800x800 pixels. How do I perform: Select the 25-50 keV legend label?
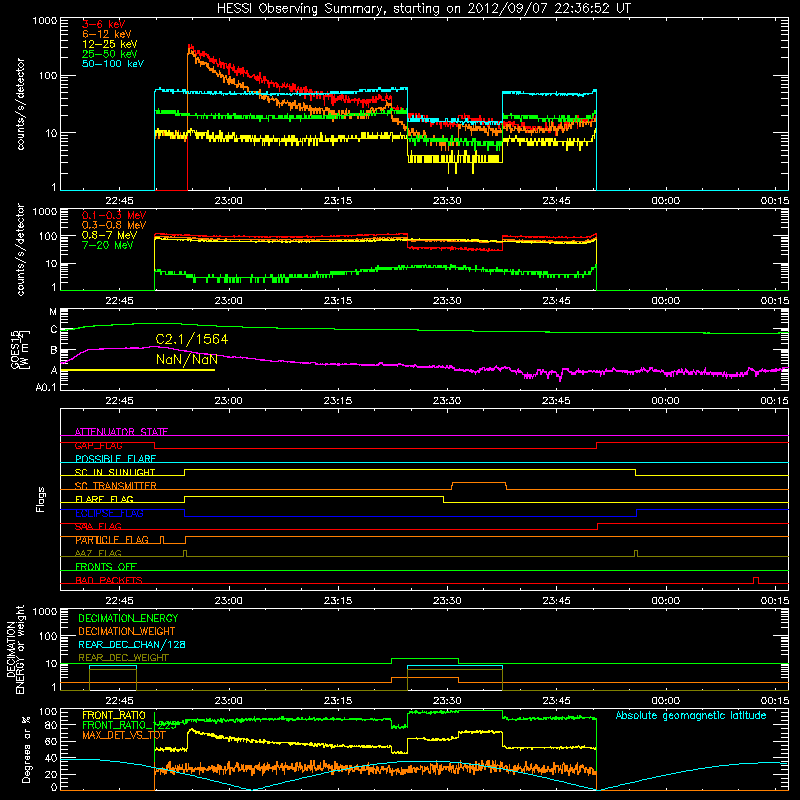point(110,54)
